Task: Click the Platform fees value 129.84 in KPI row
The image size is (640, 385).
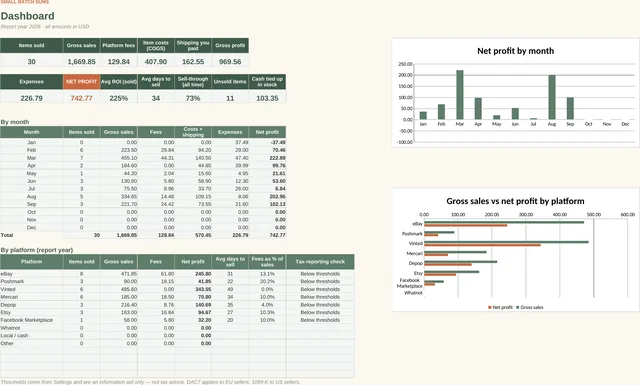Action: coord(119,62)
